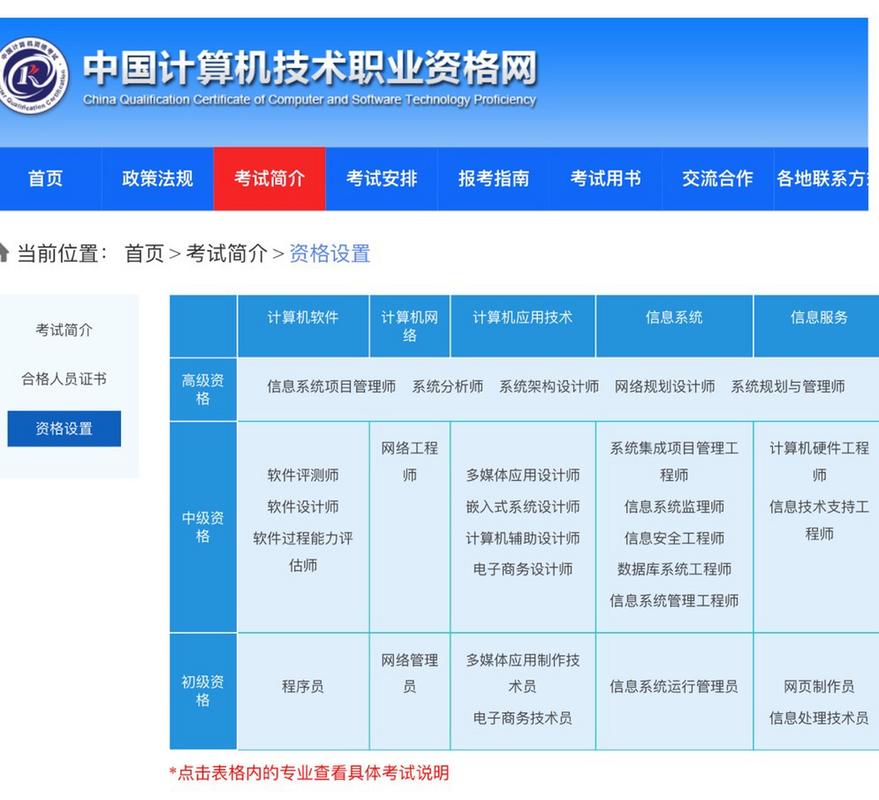Open 网络管理员 exam details
879x800 pixels.
pos(410,673)
